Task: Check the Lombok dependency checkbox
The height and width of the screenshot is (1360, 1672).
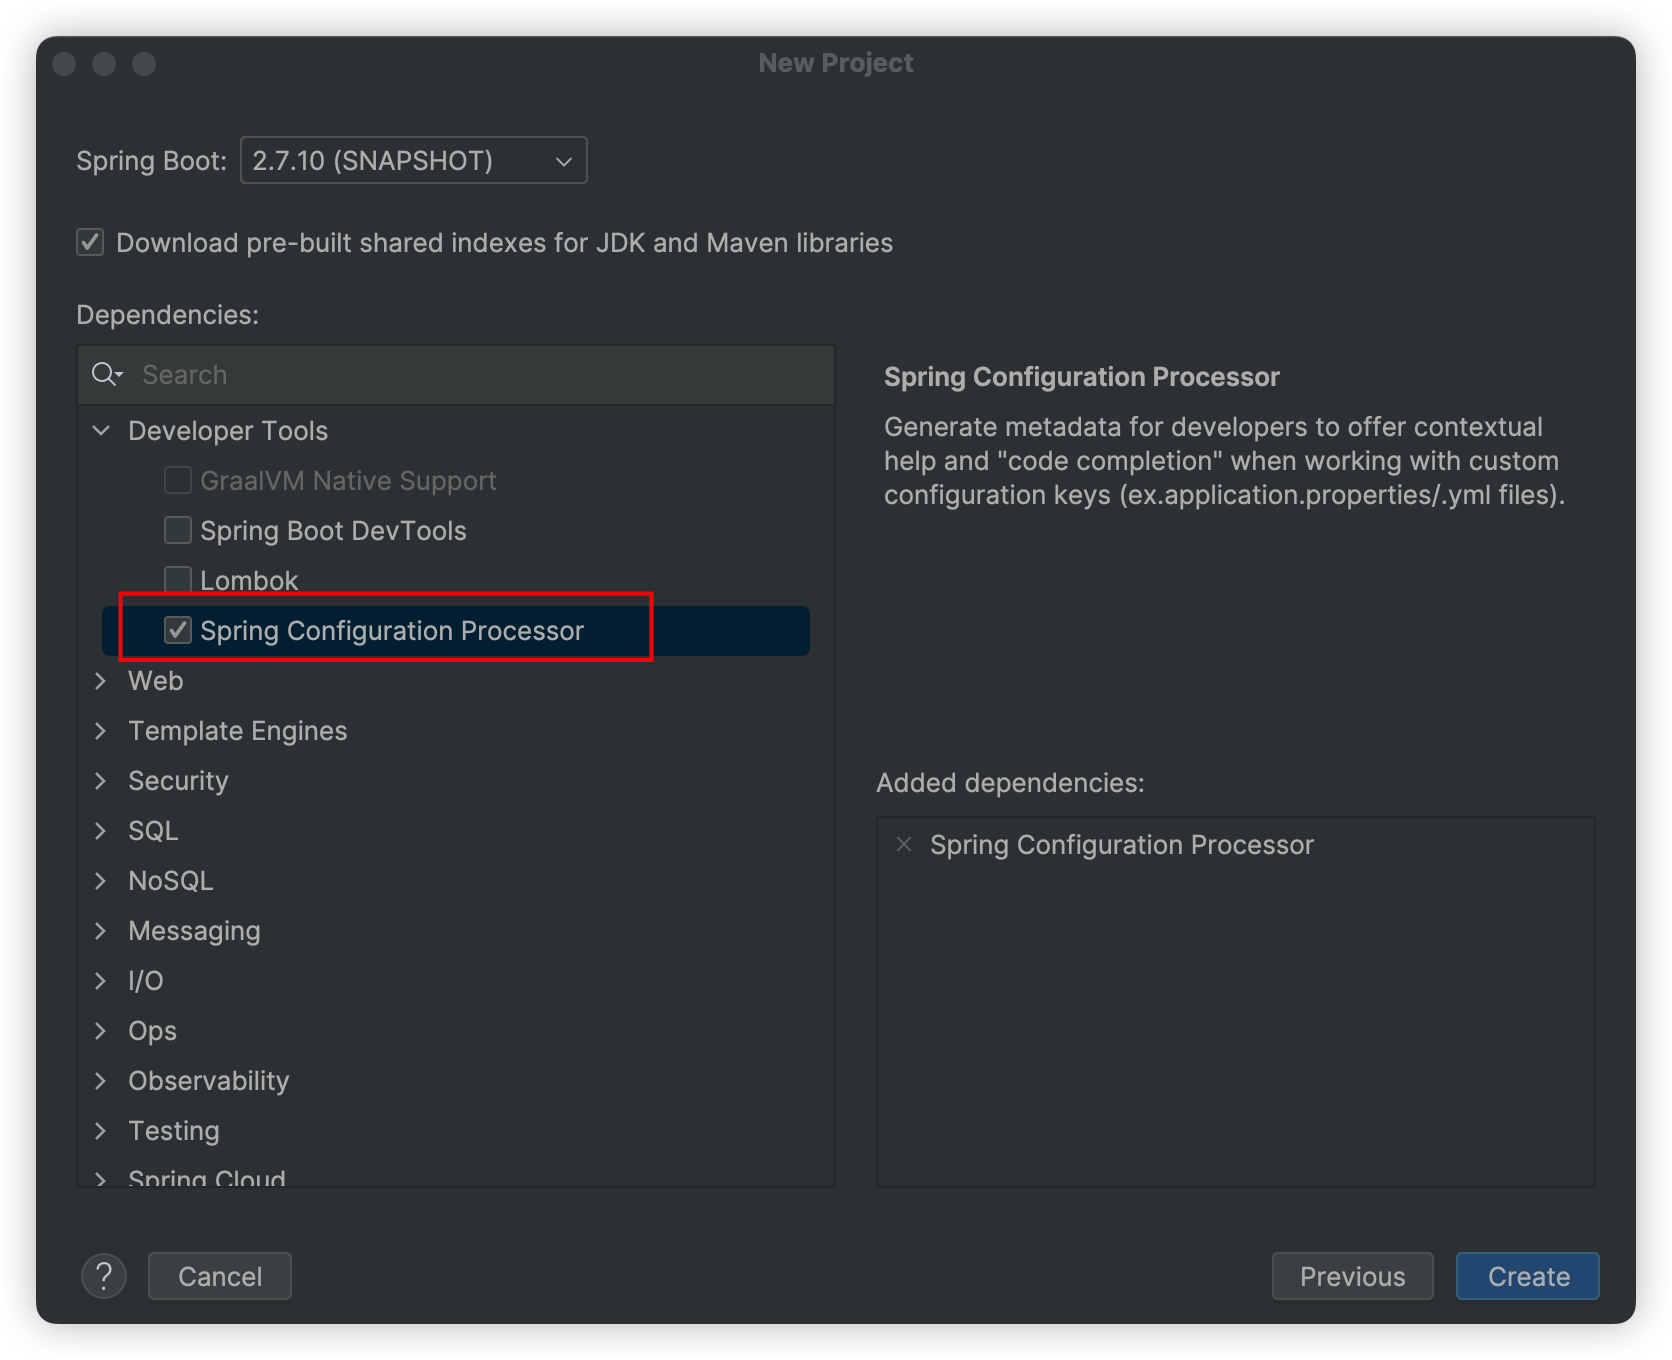Action: 178,580
